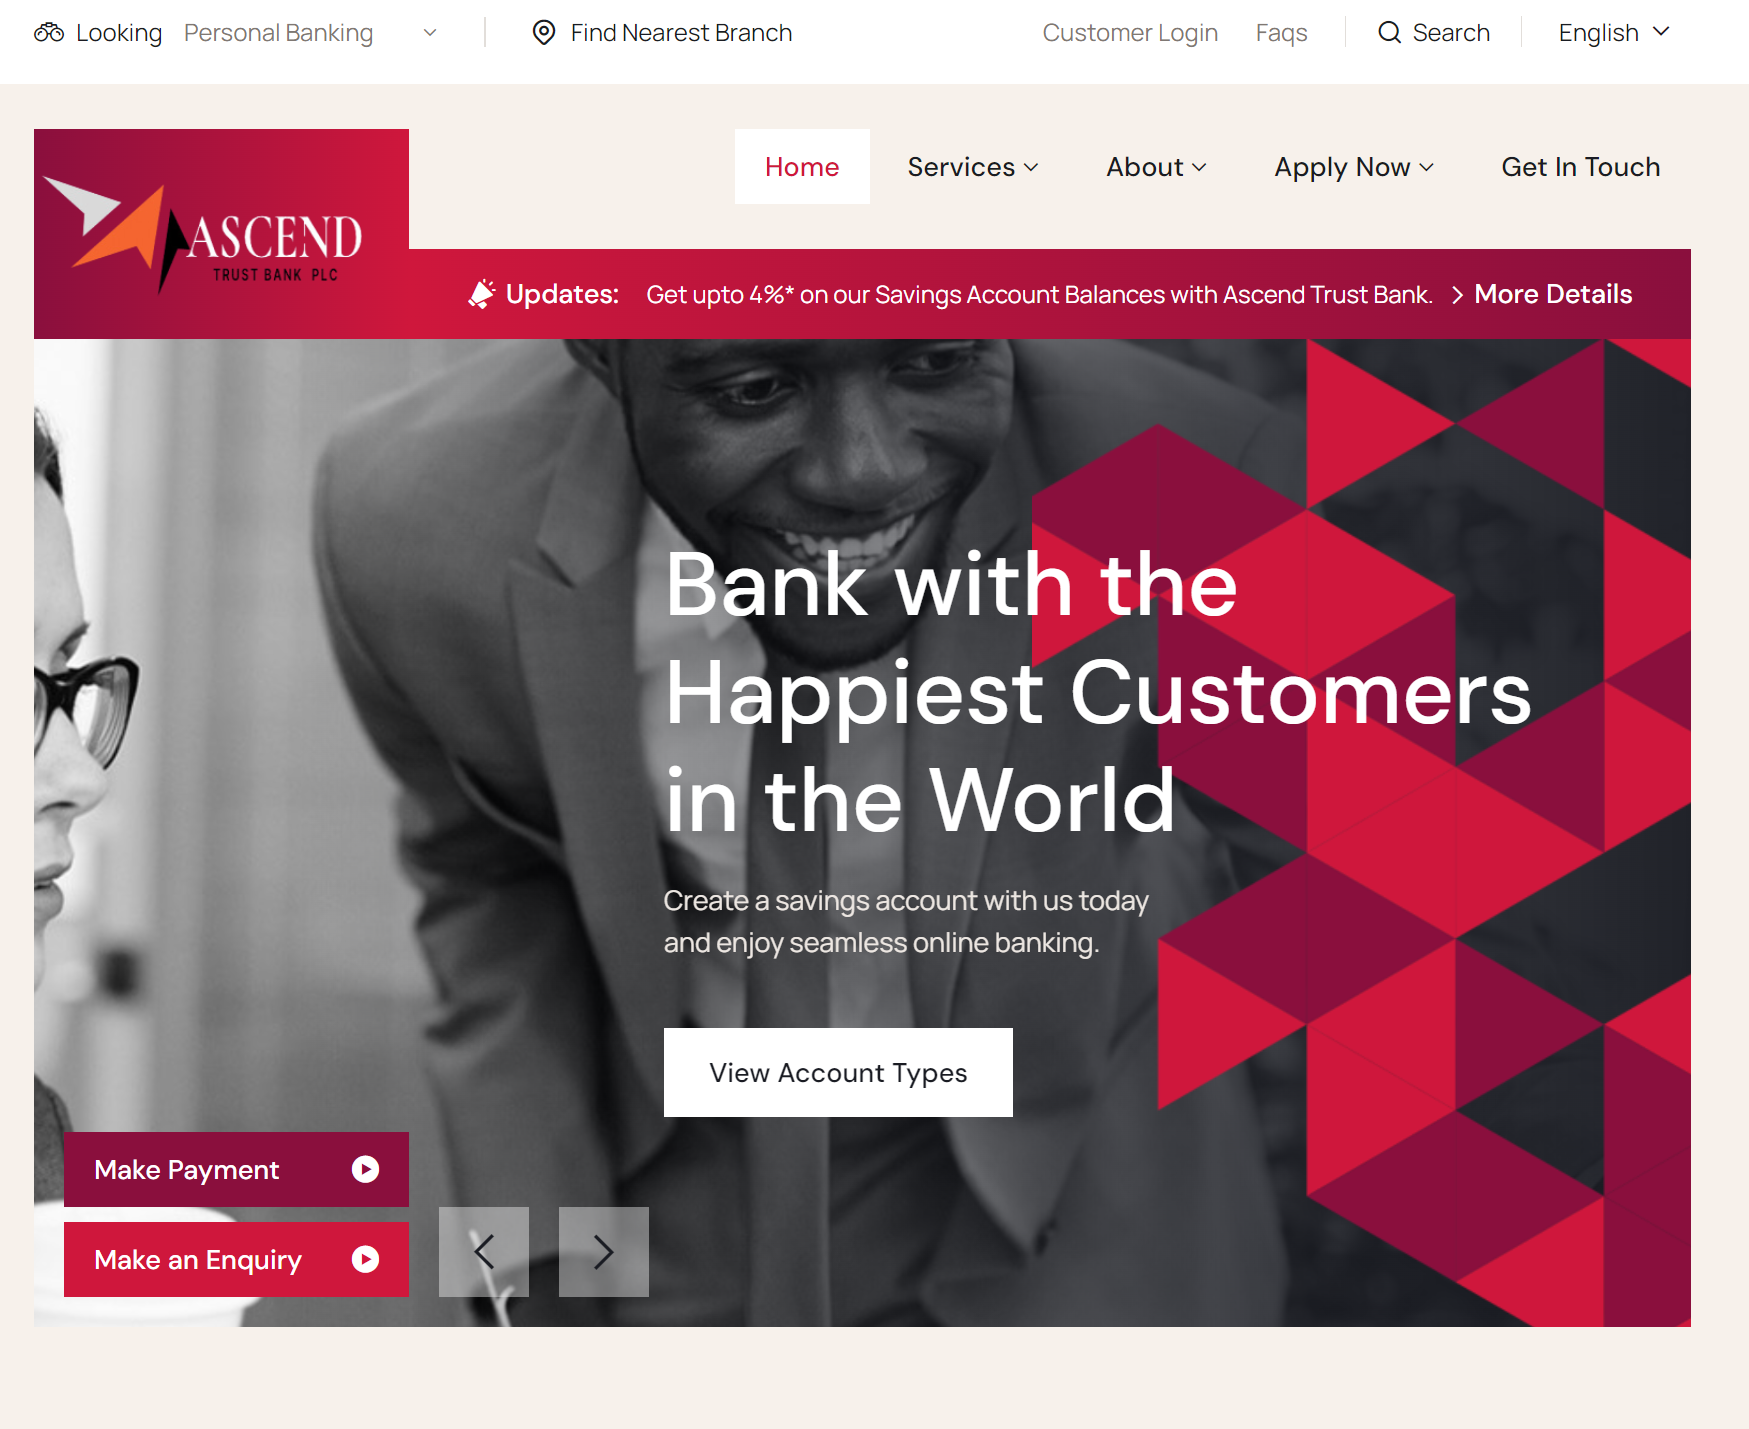This screenshot has width=1749, height=1429.
Task: Click the View Account Types button
Action: 838,1072
